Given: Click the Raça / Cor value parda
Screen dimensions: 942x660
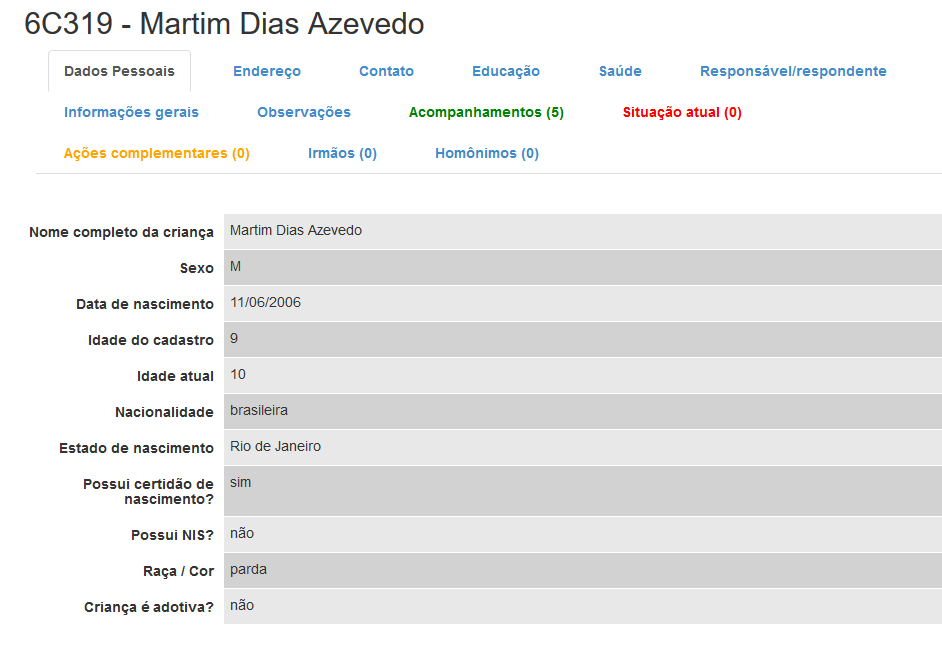Looking at the screenshot, I should click(248, 570).
